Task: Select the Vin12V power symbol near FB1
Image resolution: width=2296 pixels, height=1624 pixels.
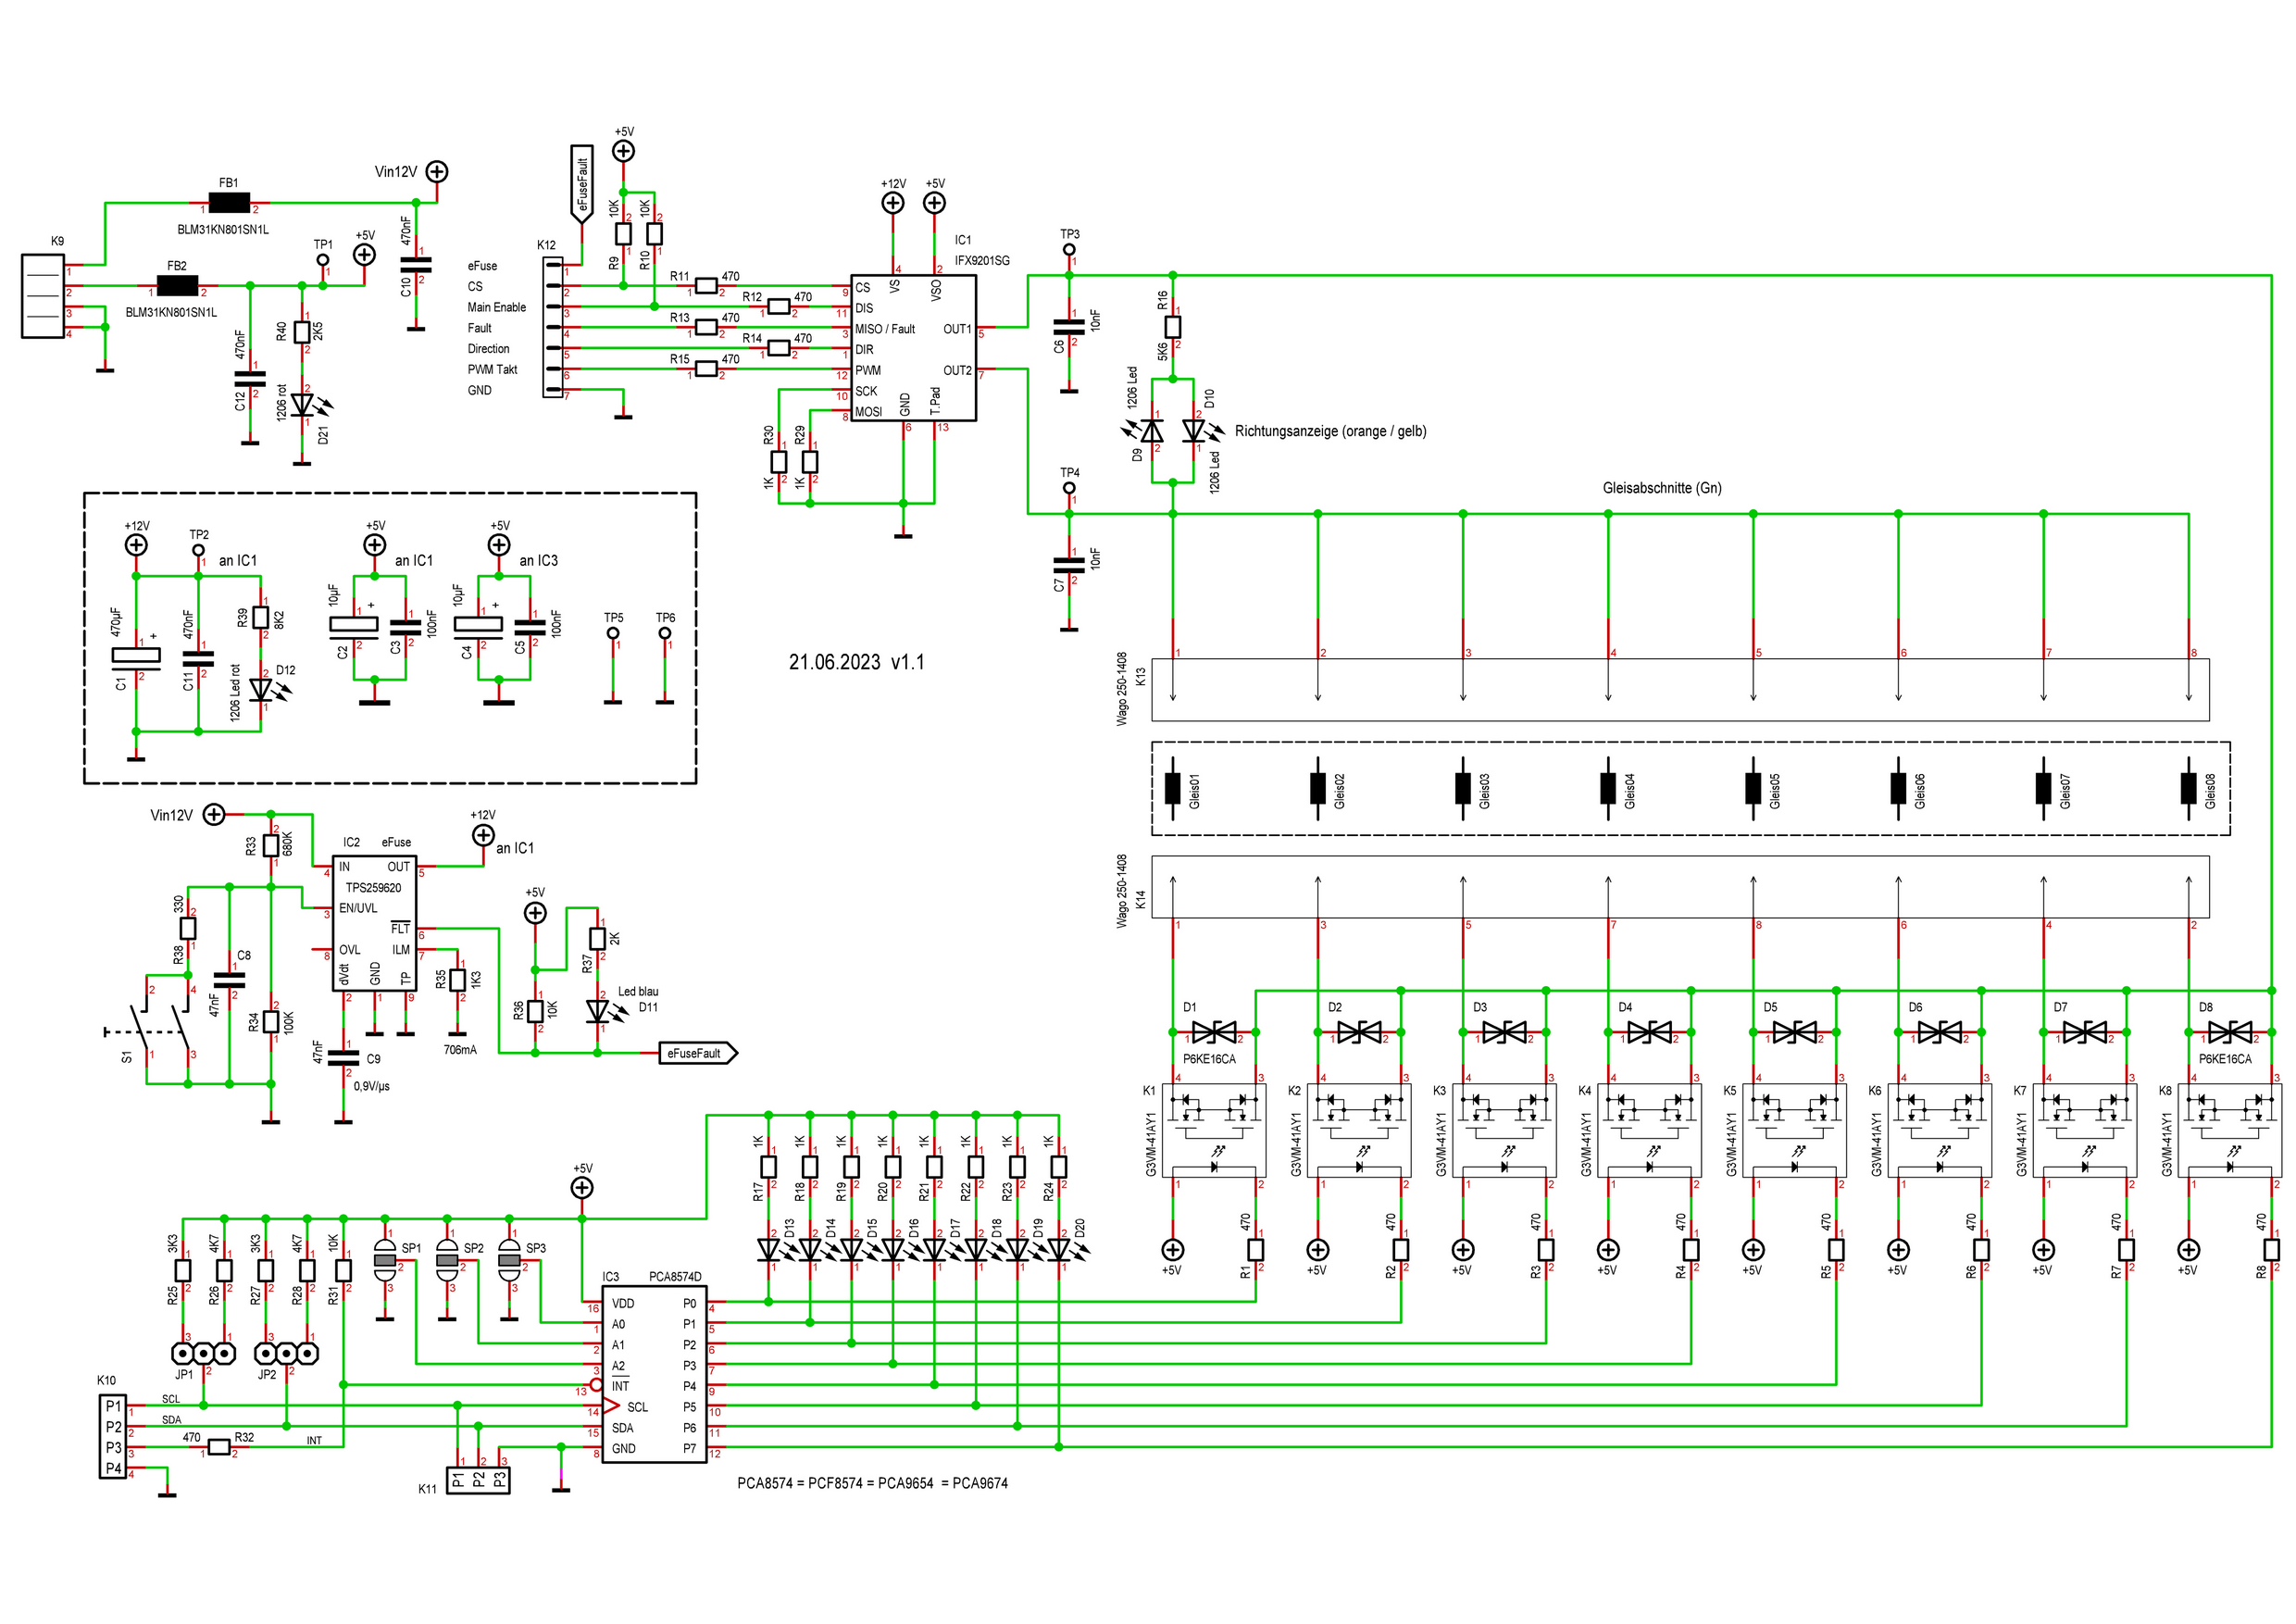Action: pyautogui.click(x=437, y=172)
